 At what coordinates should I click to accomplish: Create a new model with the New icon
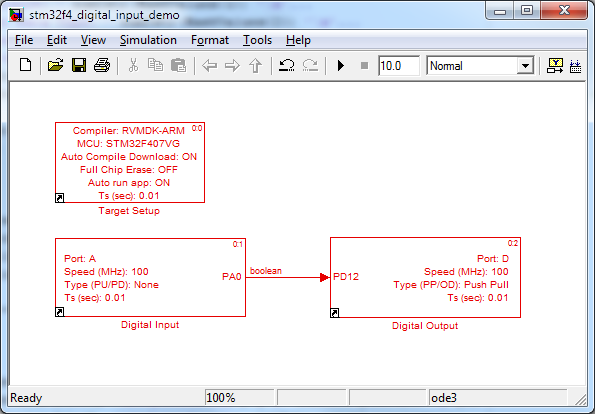coord(25,65)
